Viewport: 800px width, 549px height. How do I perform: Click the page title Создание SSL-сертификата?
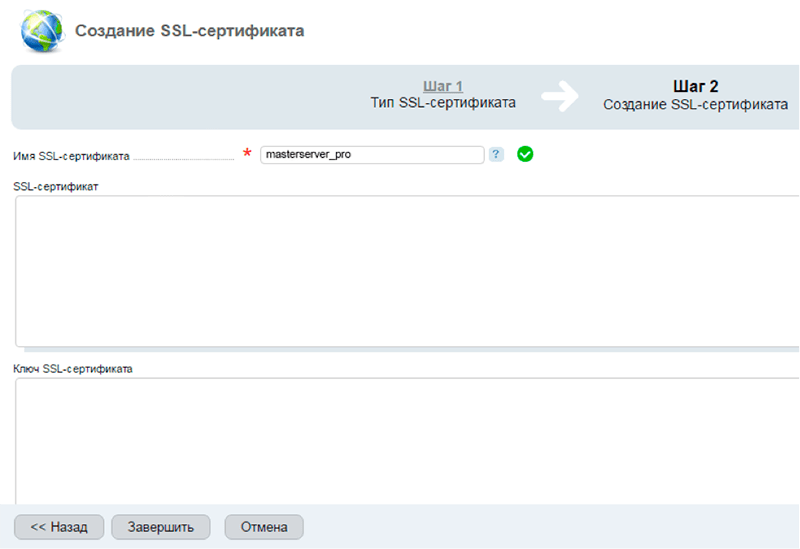click(x=190, y=31)
